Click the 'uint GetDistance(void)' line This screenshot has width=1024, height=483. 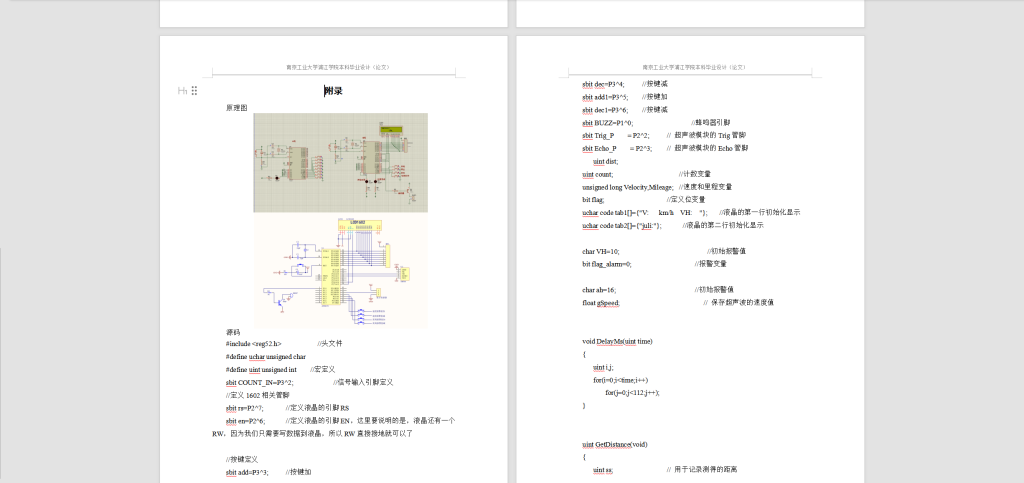point(615,444)
